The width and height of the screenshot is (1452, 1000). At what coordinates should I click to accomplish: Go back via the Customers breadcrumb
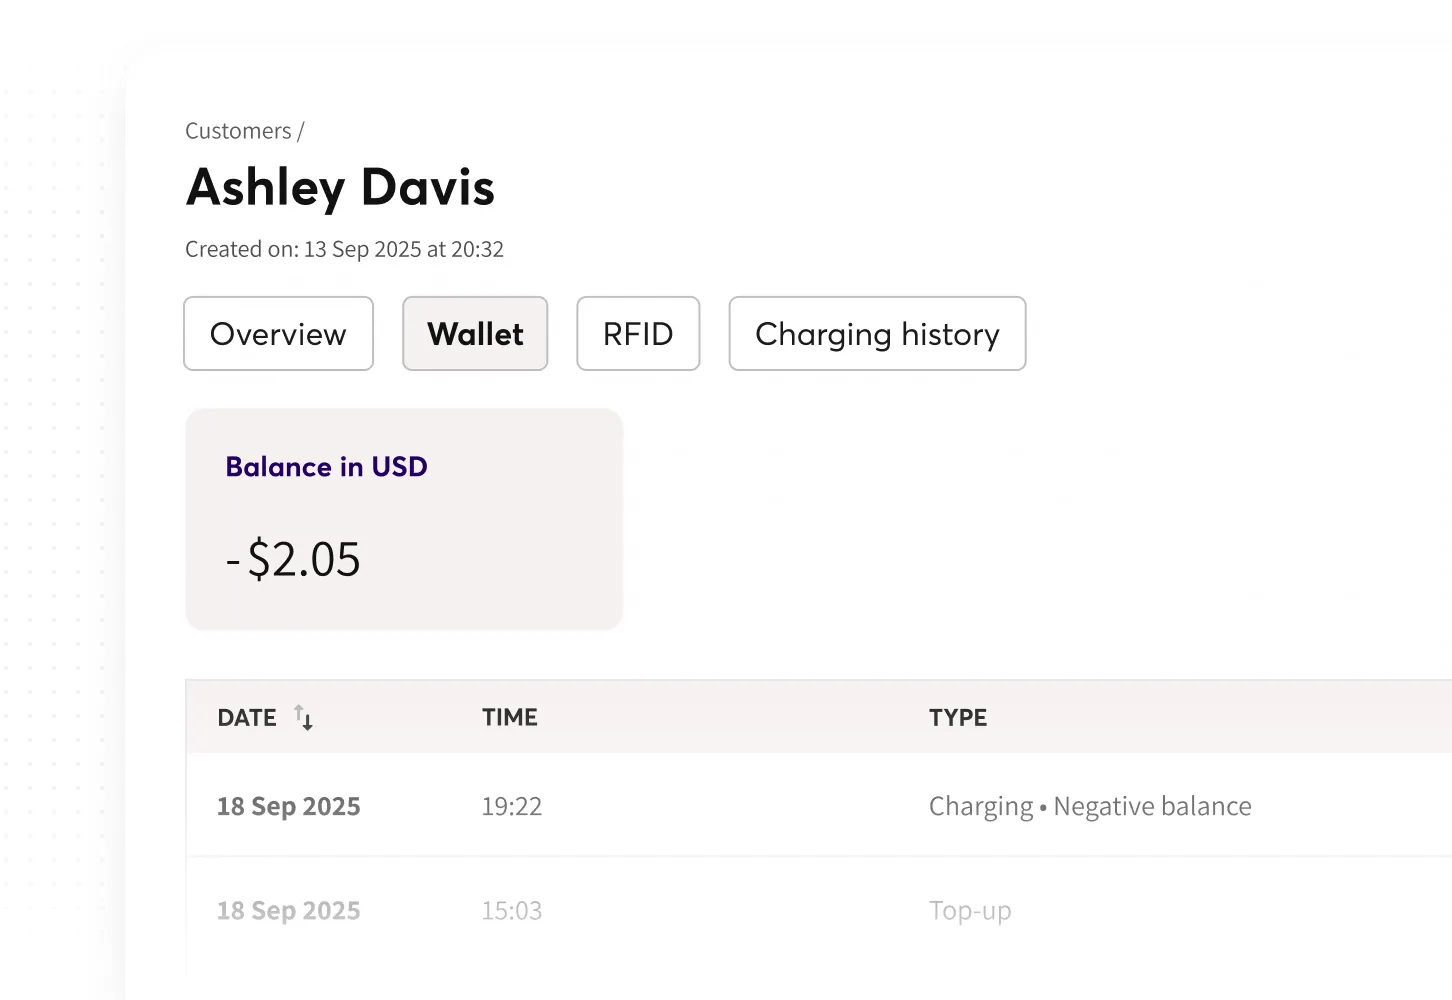(x=238, y=131)
